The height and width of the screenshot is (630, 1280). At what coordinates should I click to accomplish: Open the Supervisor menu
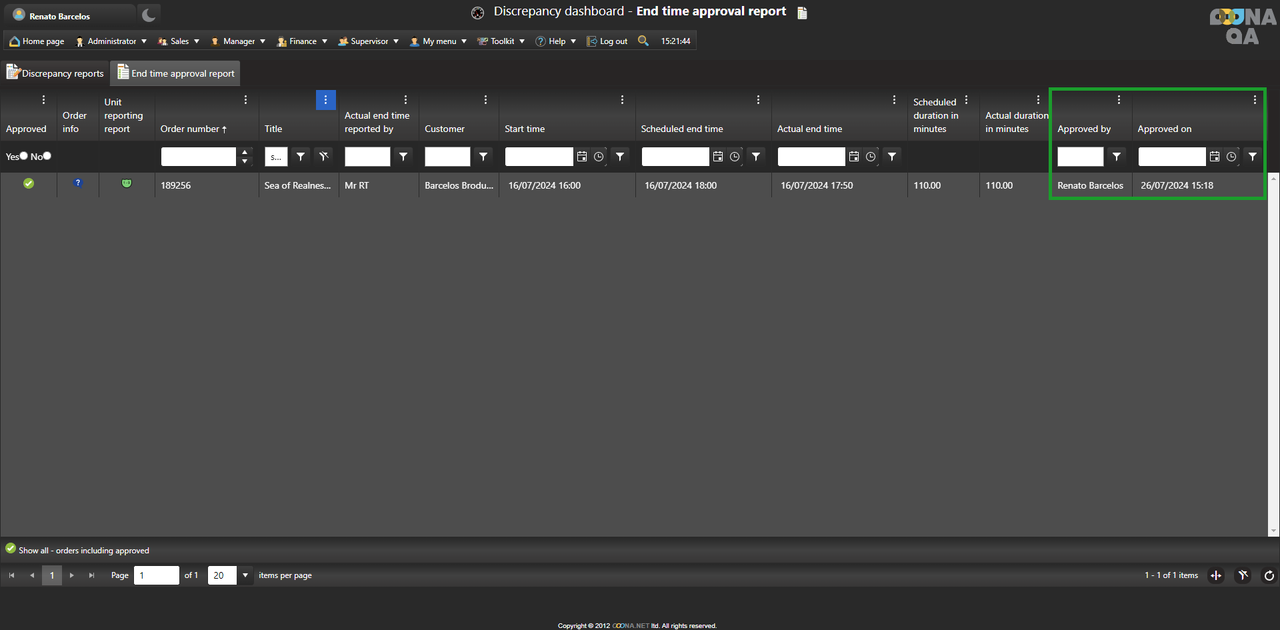tap(369, 41)
